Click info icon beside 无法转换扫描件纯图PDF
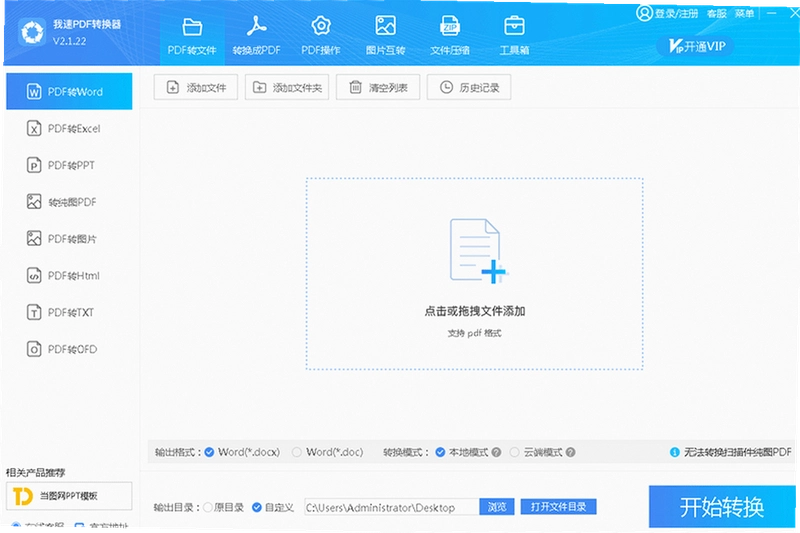Screen dimensions: 800x533 pyautogui.click(x=674, y=452)
